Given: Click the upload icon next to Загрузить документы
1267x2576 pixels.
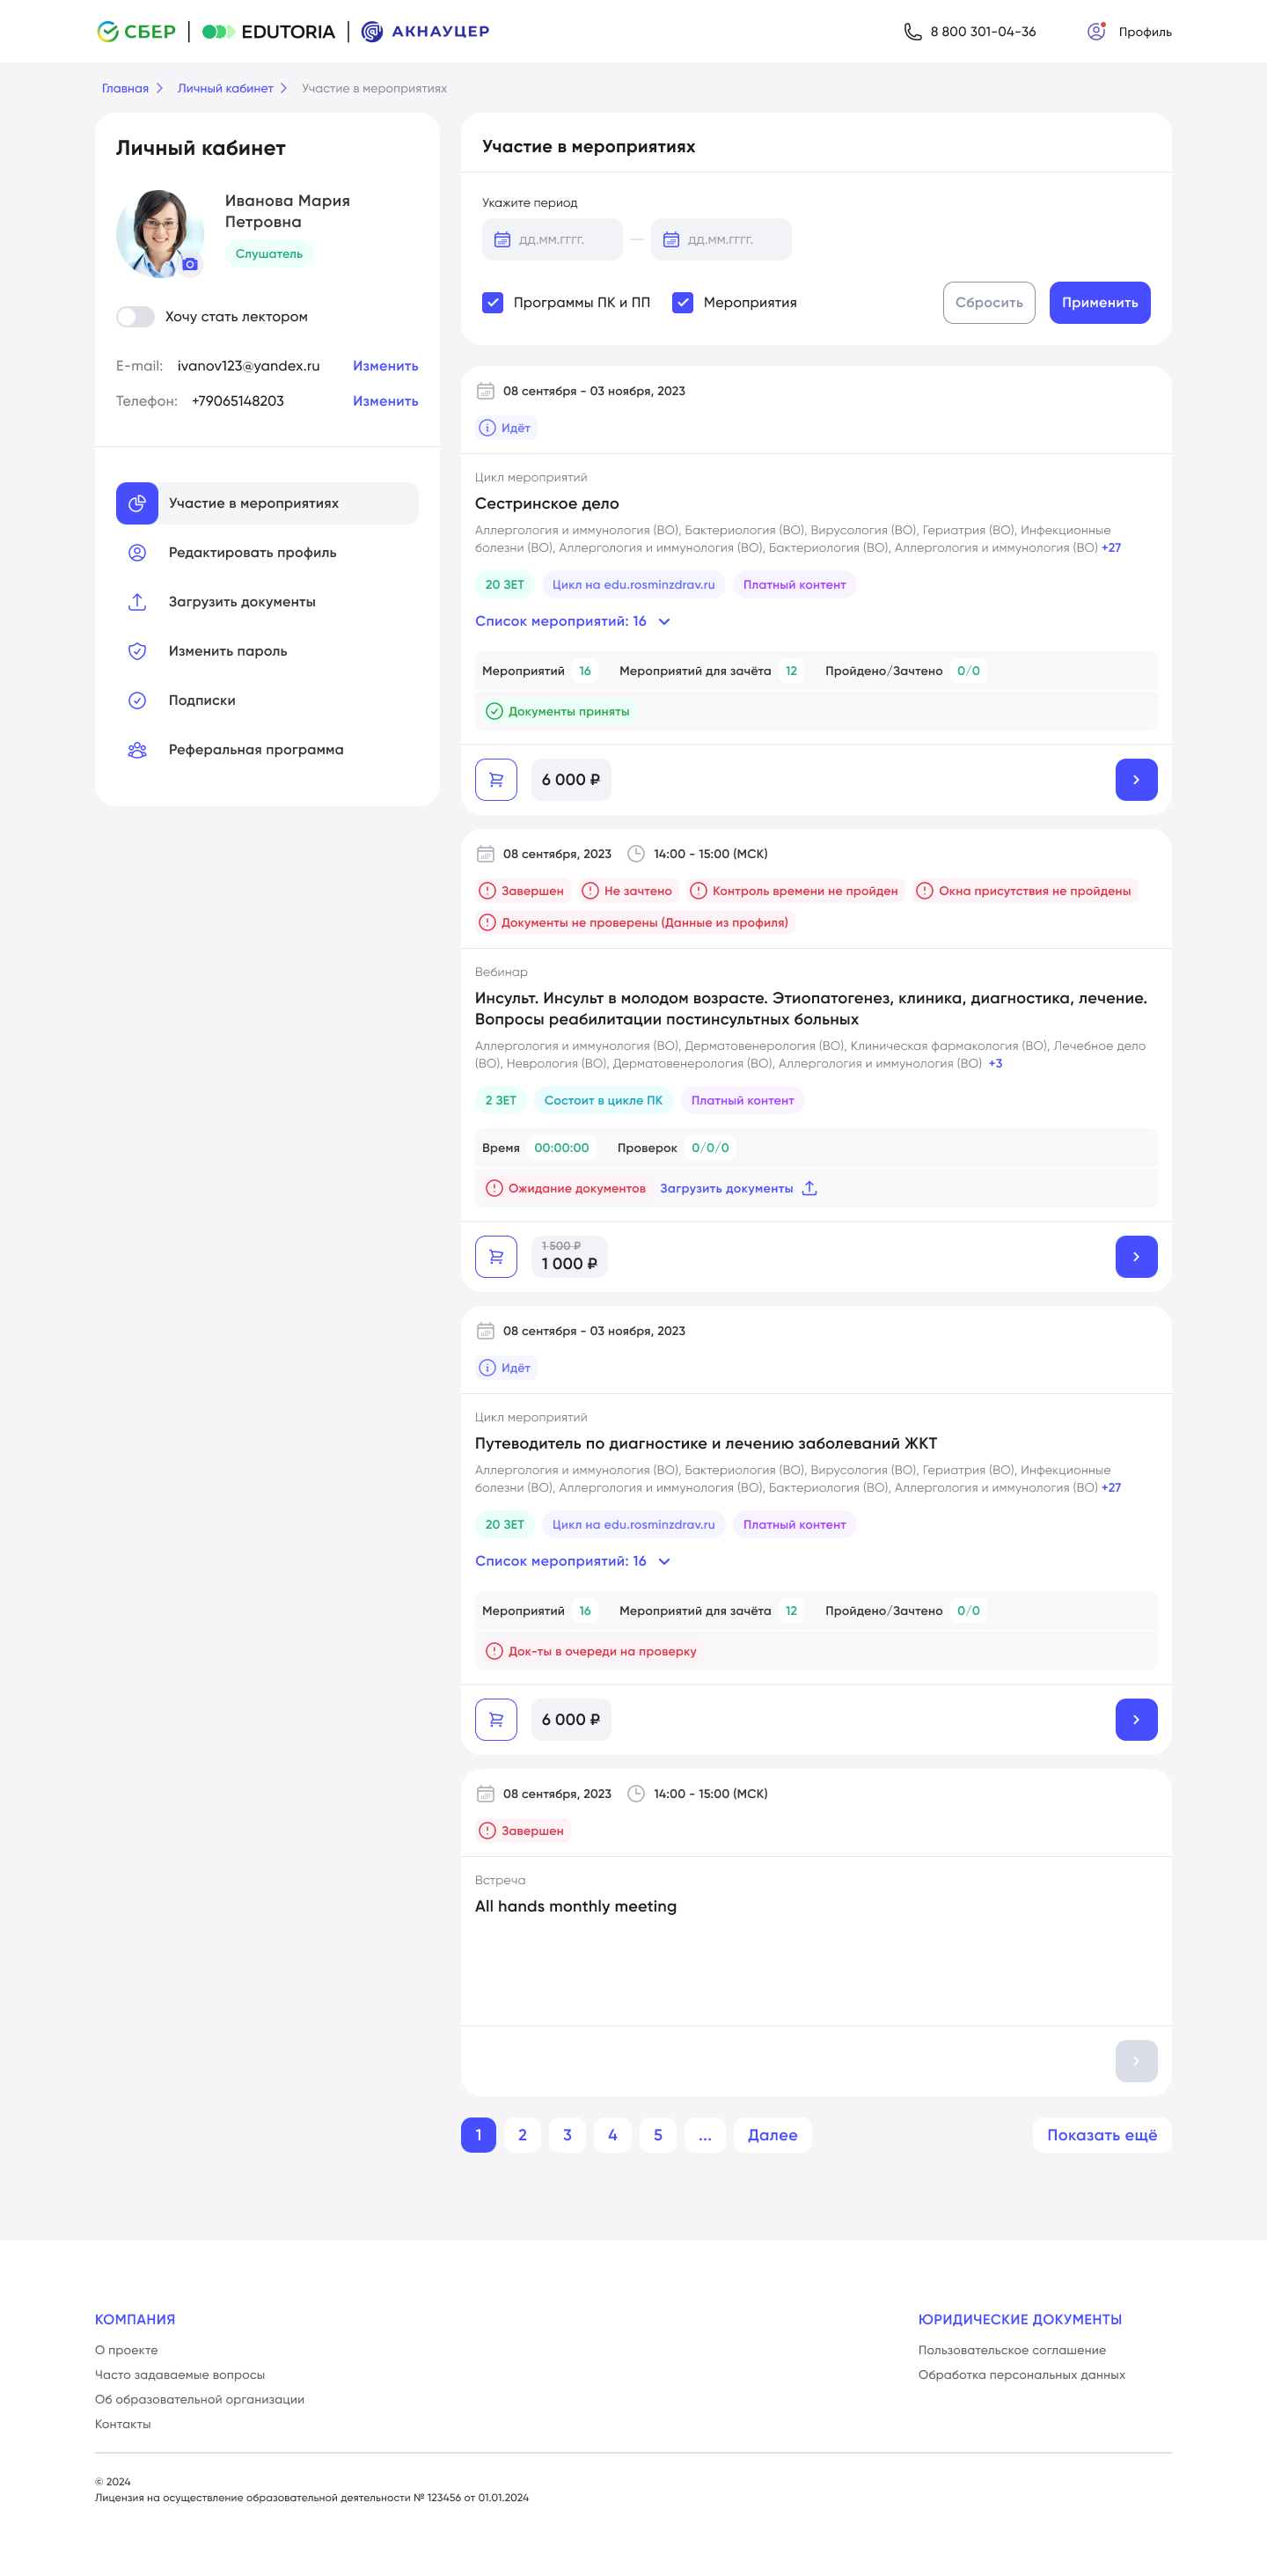Looking at the screenshot, I should pyautogui.click(x=810, y=1188).
